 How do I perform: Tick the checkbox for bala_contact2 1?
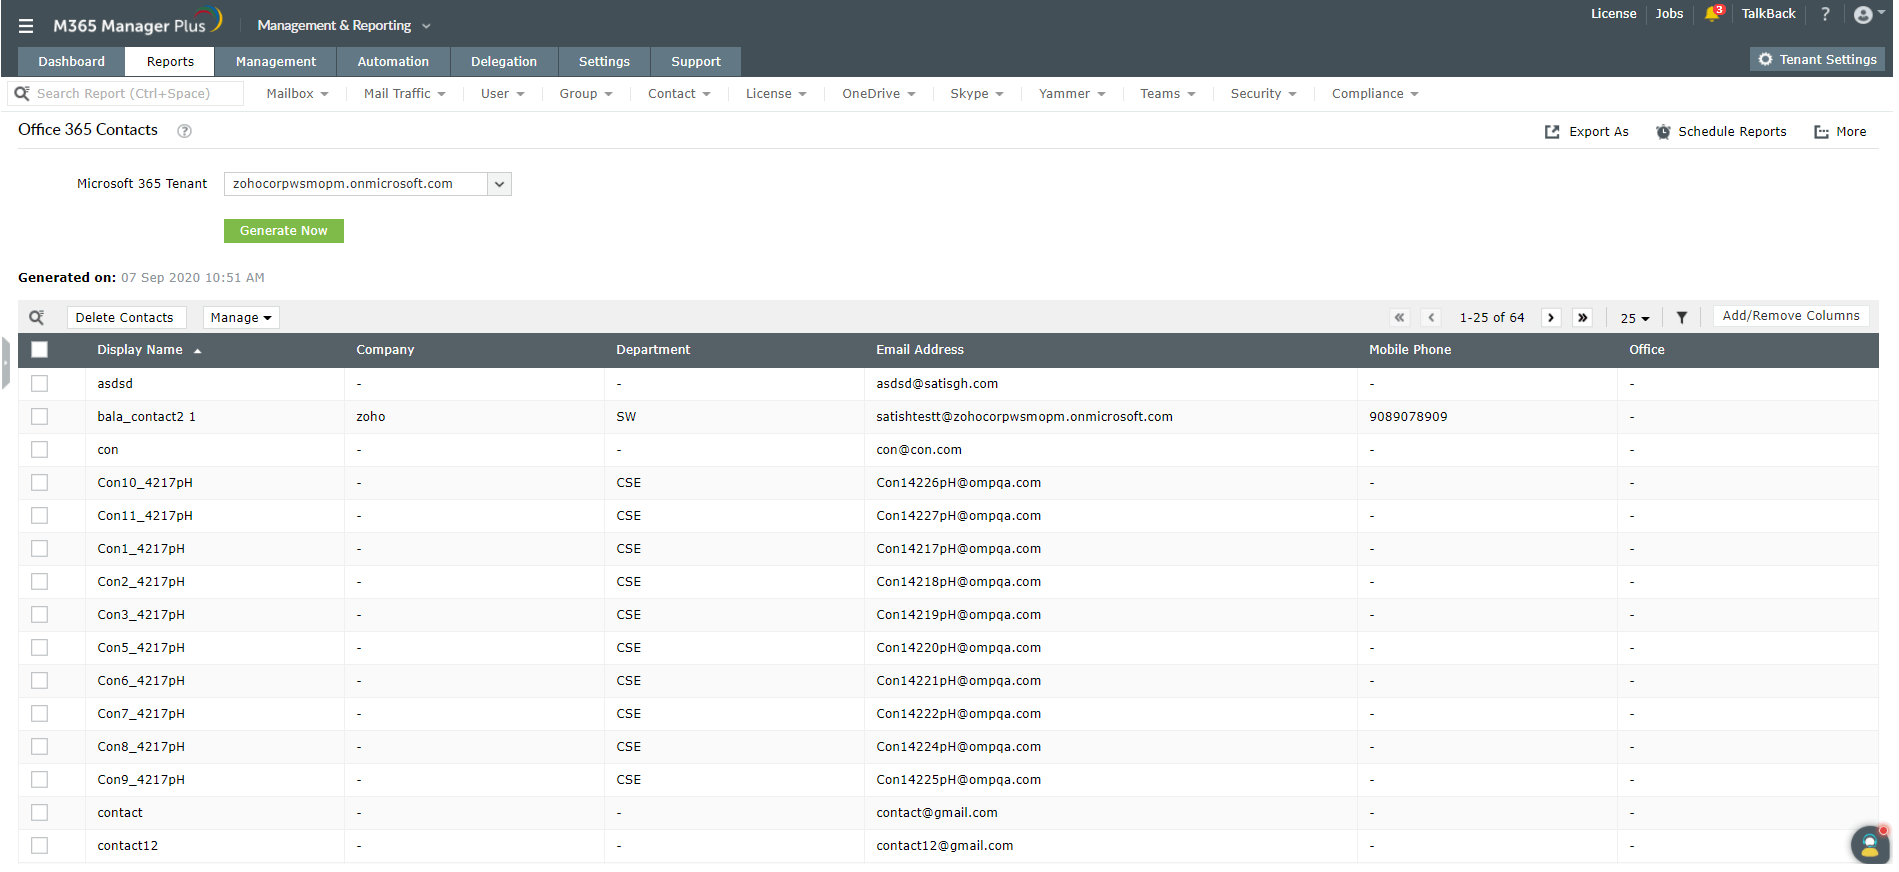40,417
